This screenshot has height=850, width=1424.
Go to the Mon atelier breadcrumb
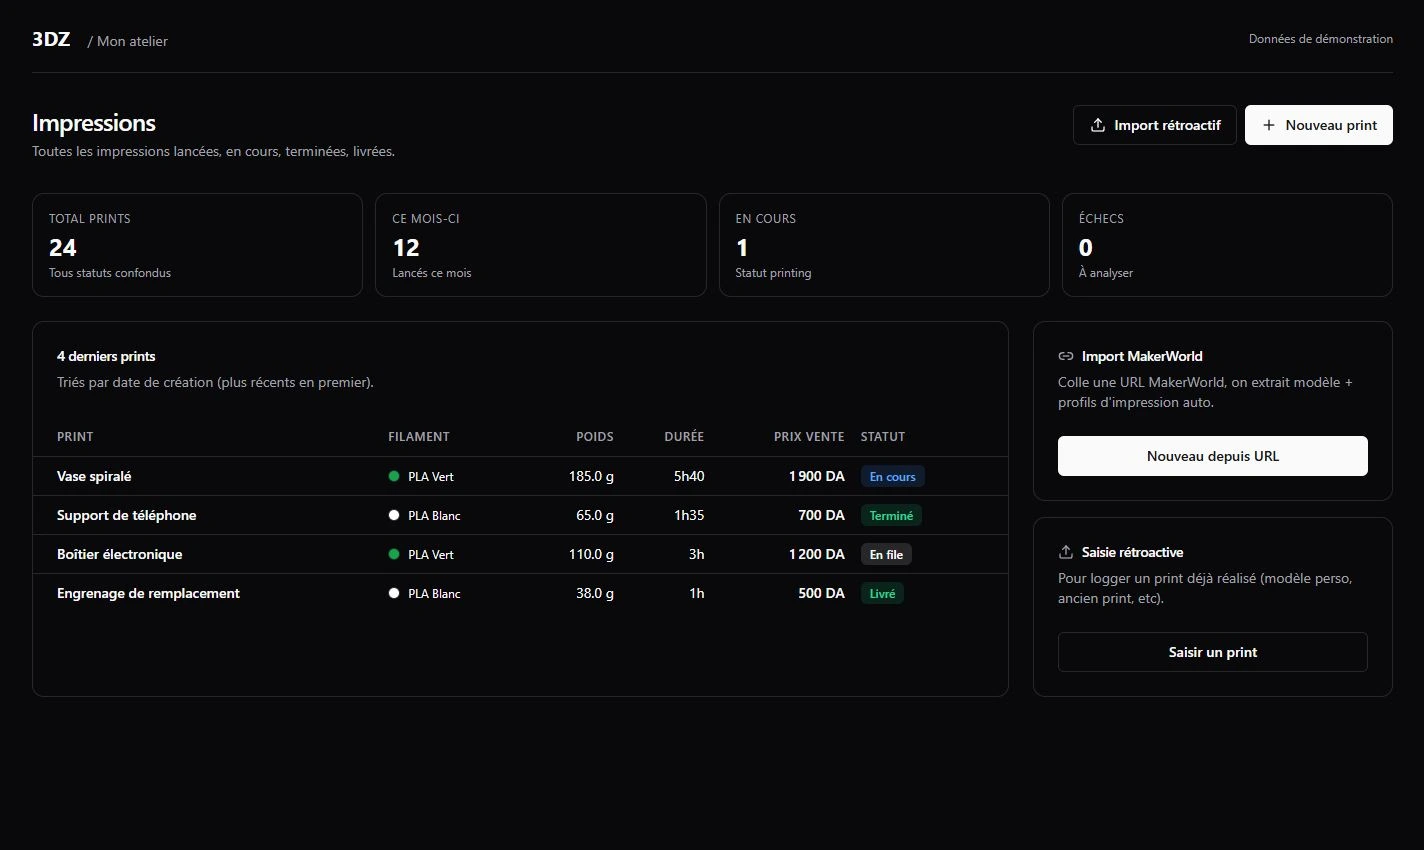coord(132,41)
